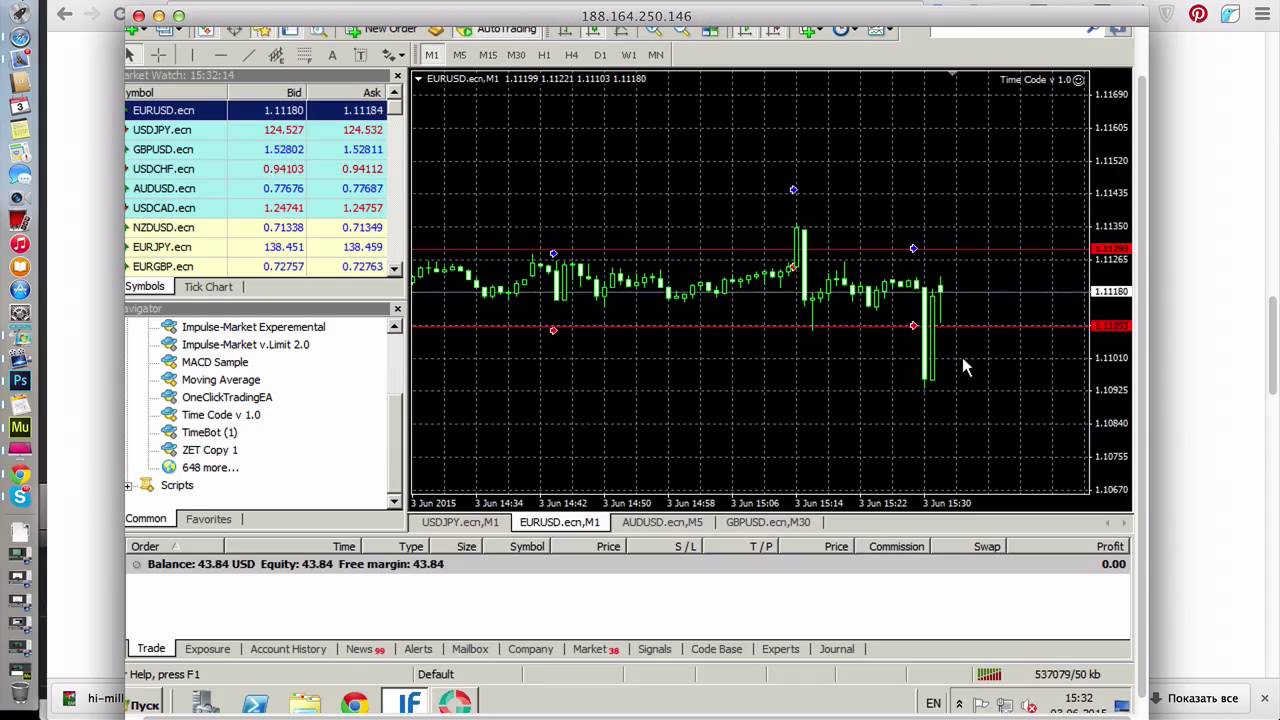Switch chart to D1 timeframe
This screenshot has width=1280, height=720.
(x=600, y=55)
